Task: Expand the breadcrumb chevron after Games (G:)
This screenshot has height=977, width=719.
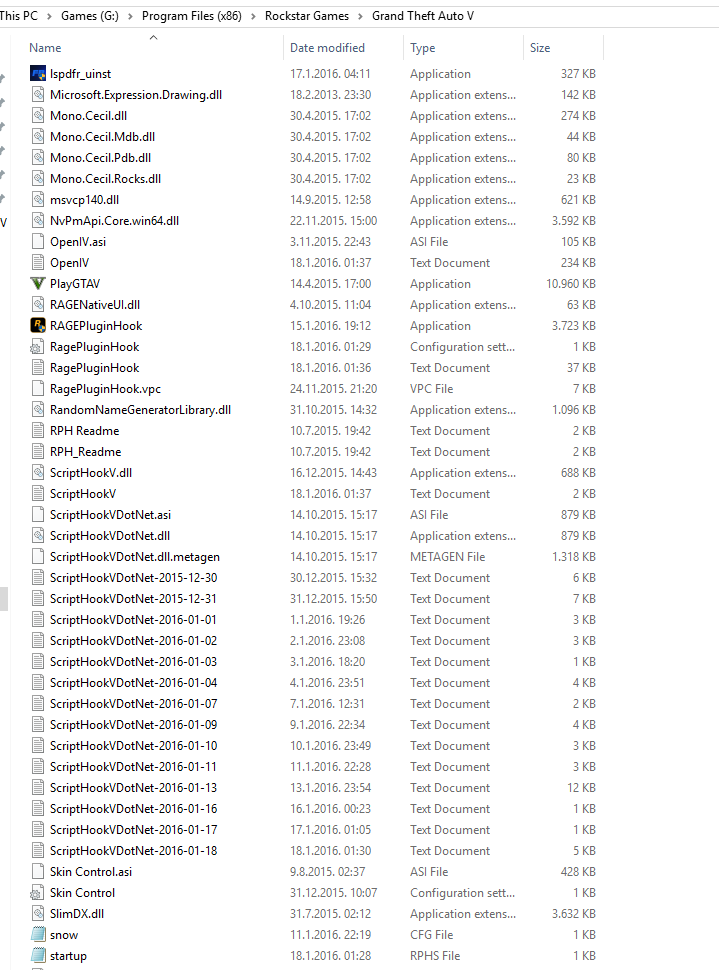Action: coord(130,16)
